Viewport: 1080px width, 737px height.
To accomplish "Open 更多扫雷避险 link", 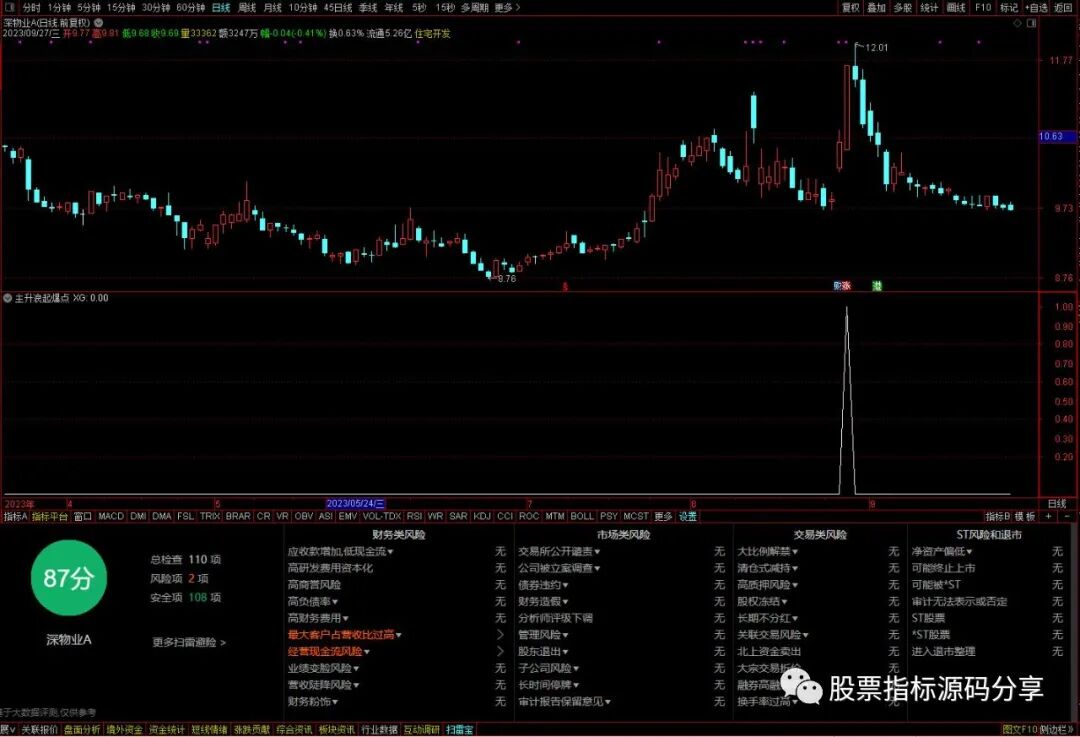I will [189, 642].
